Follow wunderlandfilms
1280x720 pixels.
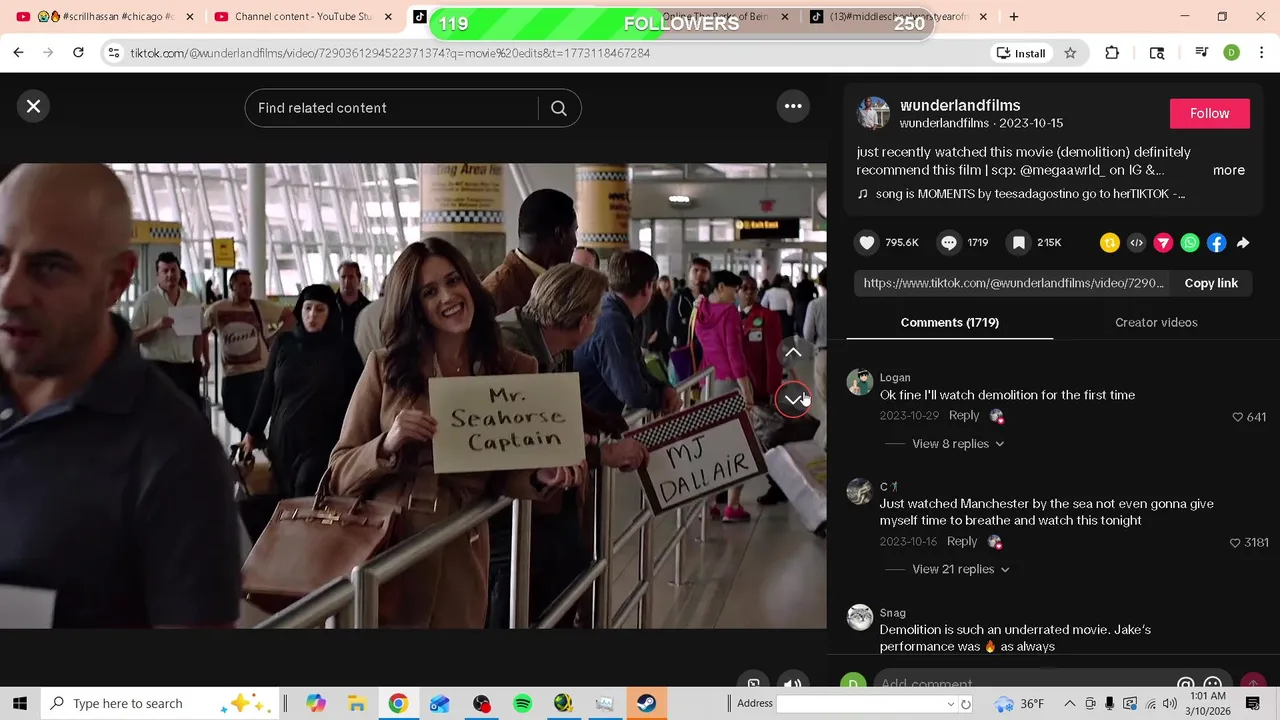click(x=1209, y=113)
